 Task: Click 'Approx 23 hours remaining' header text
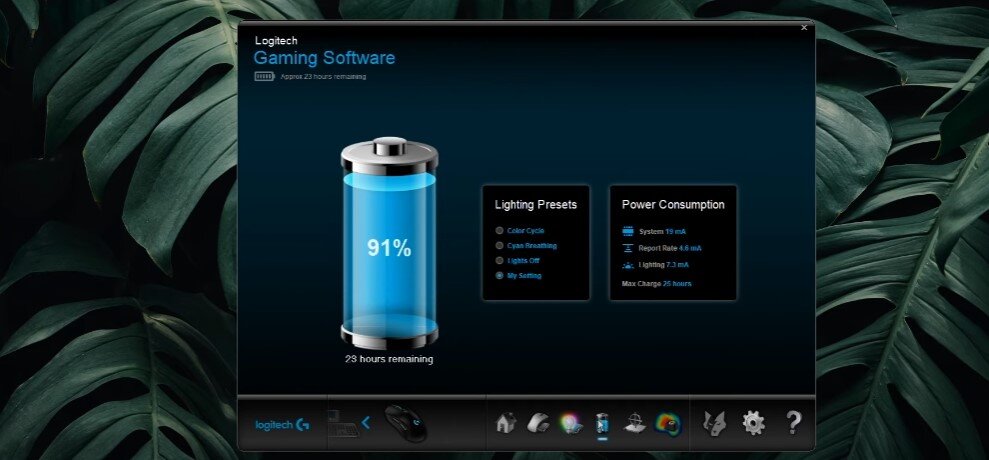[323, 76]
